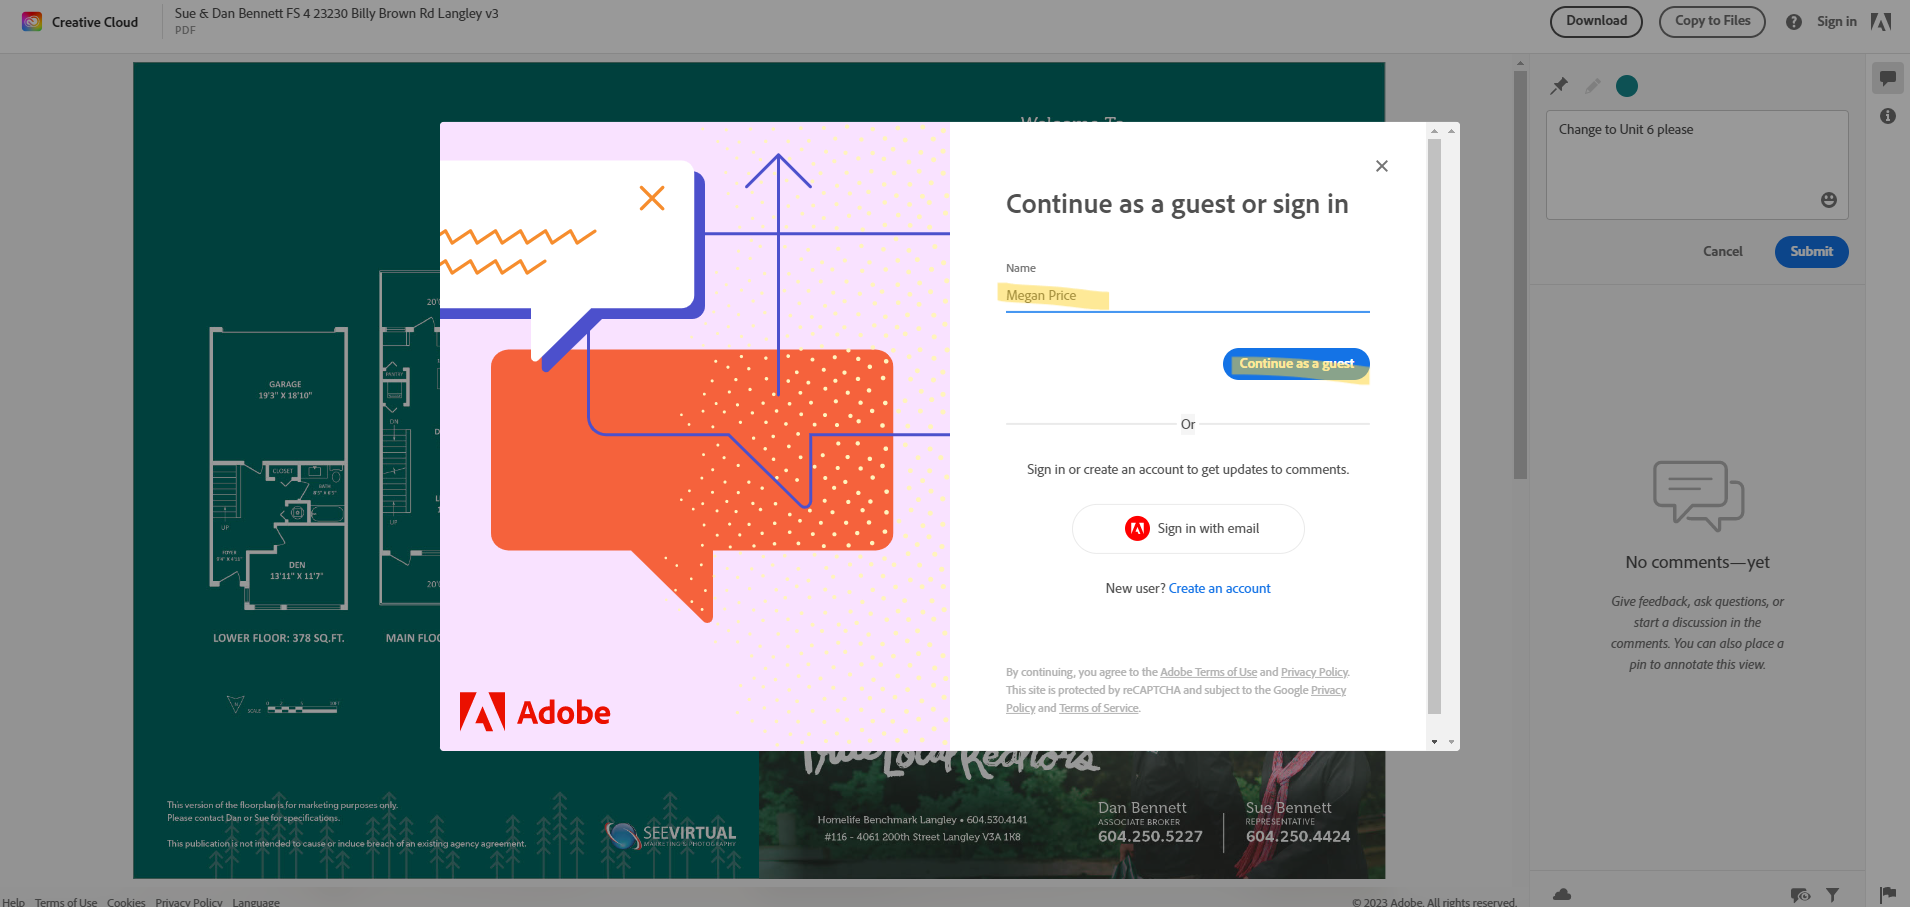The image size is (1910, 907).
Task: Submit the comment
Action: click(x=1811, y=252)
